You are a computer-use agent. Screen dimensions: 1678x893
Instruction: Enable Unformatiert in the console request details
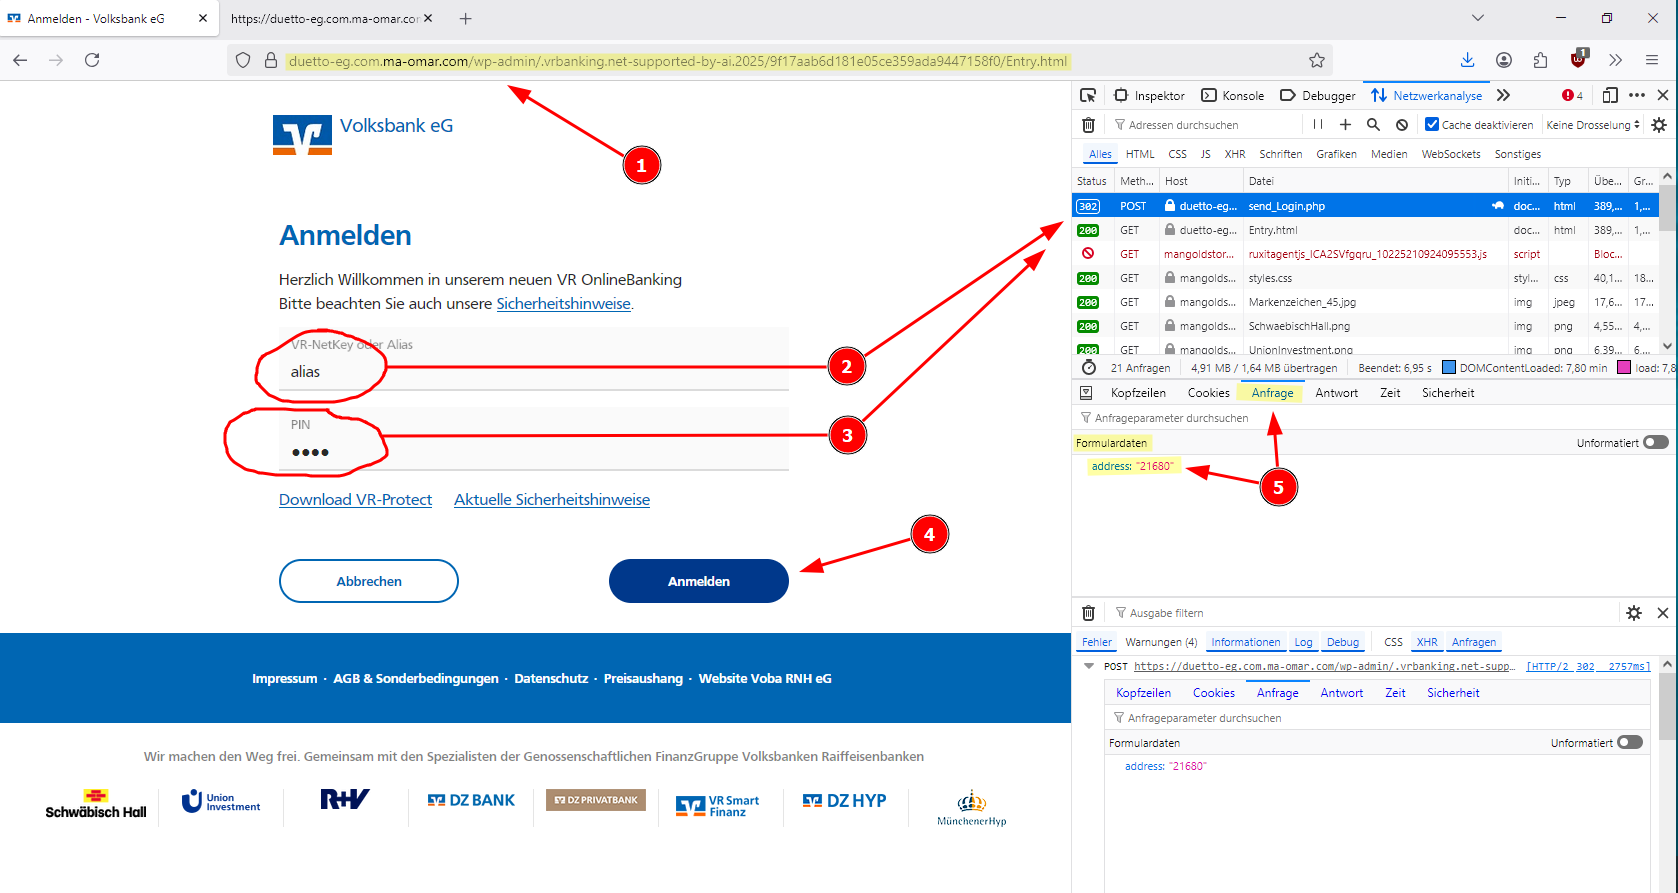click(x=1630, y=743)
